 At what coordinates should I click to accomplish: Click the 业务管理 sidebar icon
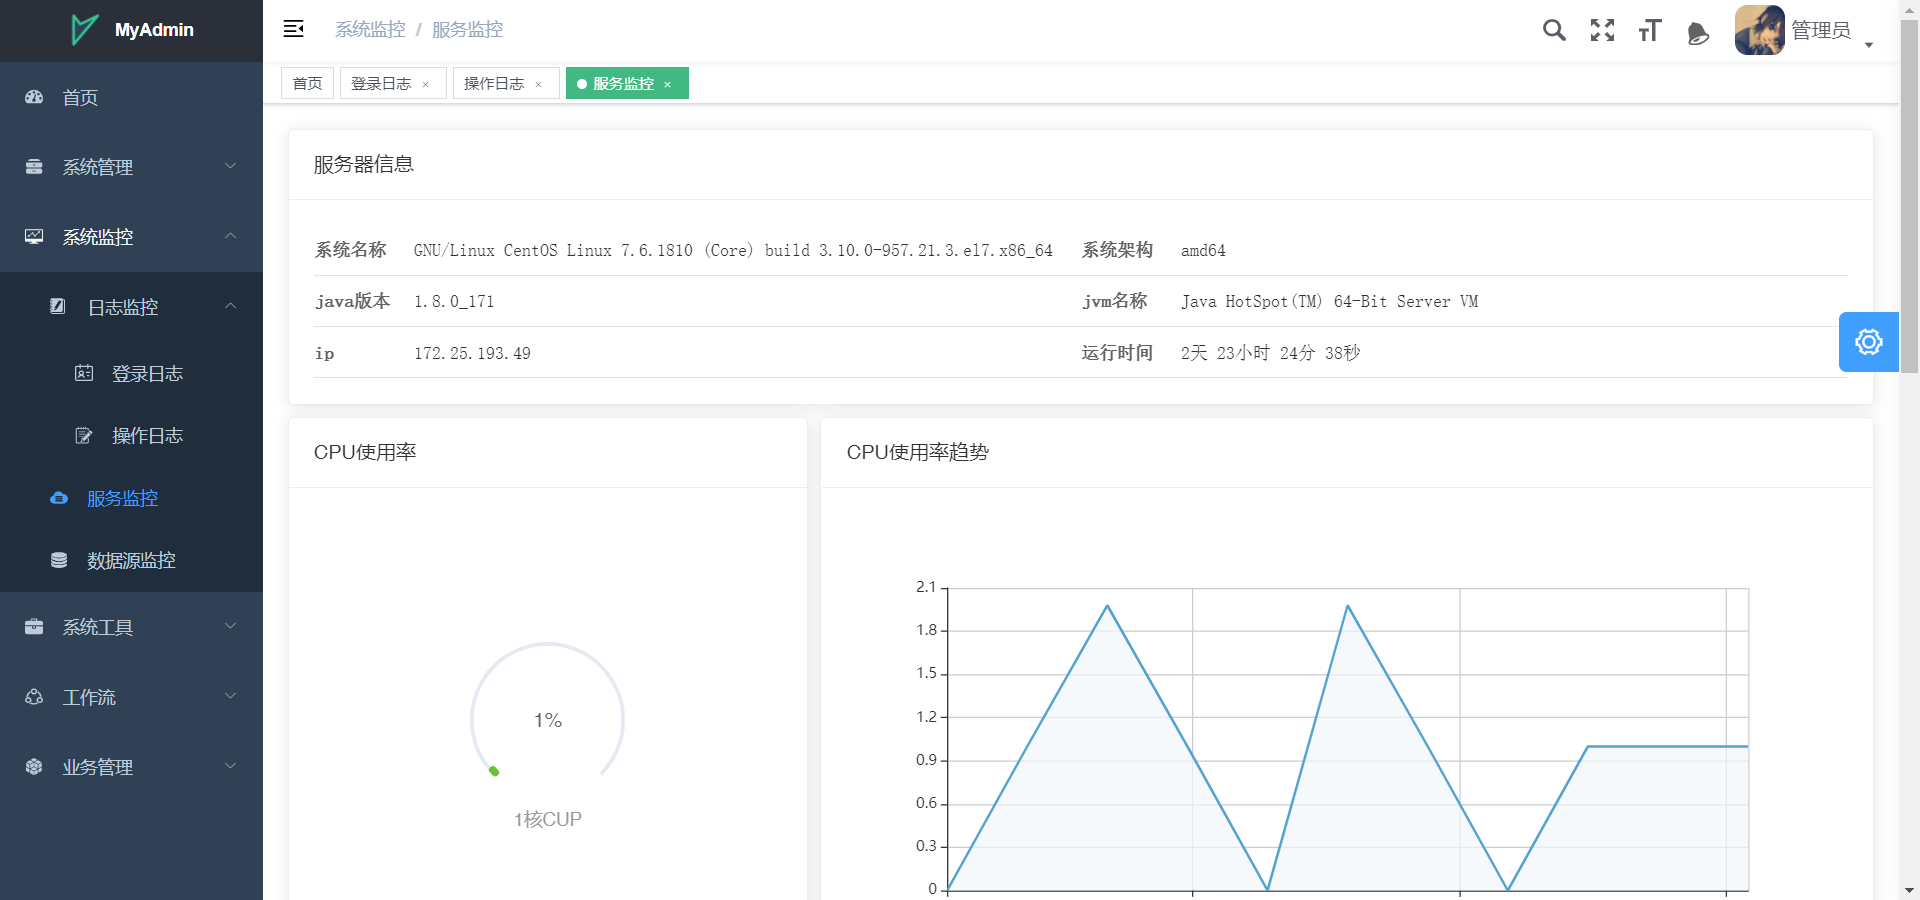click(x=34, y=767)
